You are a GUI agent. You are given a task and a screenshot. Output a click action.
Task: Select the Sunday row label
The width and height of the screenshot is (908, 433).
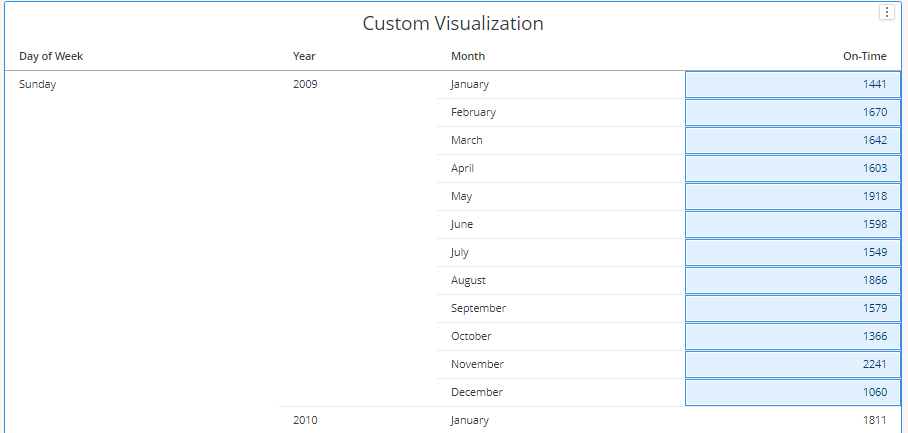(x=38, y=84)
